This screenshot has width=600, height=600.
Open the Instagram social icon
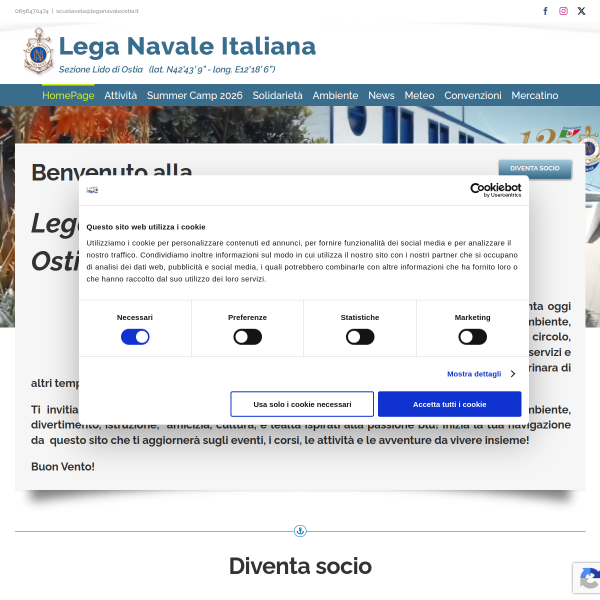563,11
